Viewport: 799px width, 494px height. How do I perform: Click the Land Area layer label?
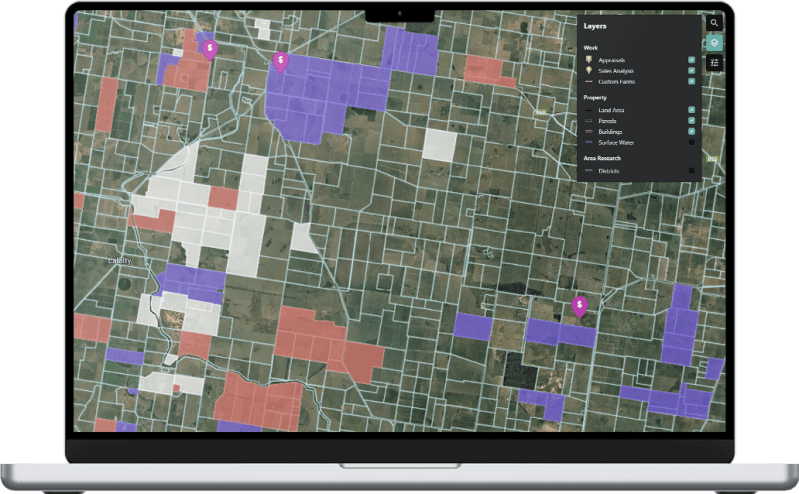click(x=611, y=110)
